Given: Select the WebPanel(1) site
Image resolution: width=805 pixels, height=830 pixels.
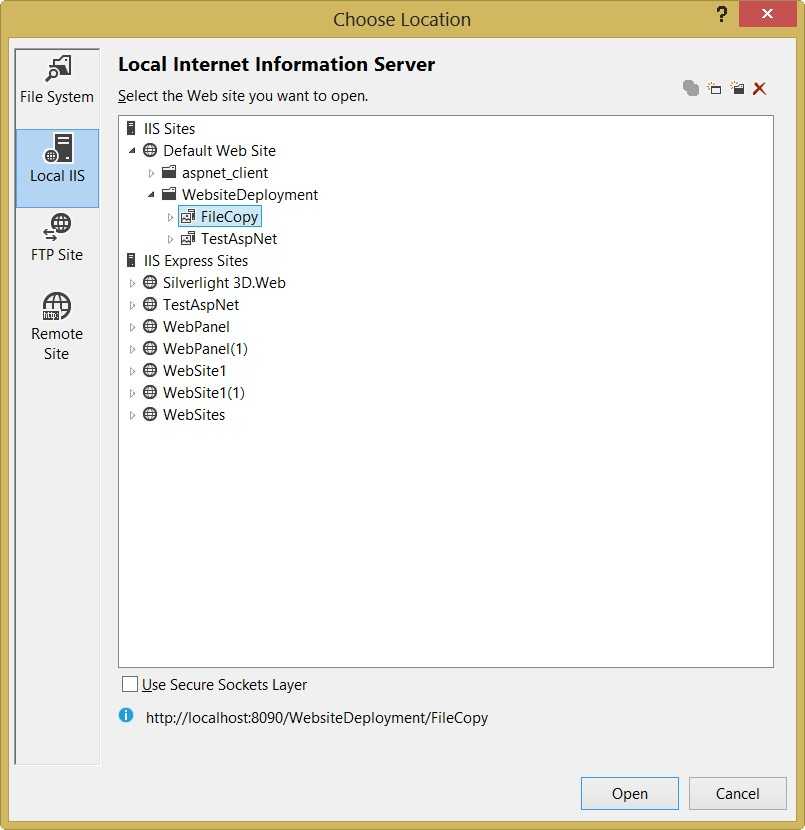Looking at the screenshot, I should pos(205,349).
